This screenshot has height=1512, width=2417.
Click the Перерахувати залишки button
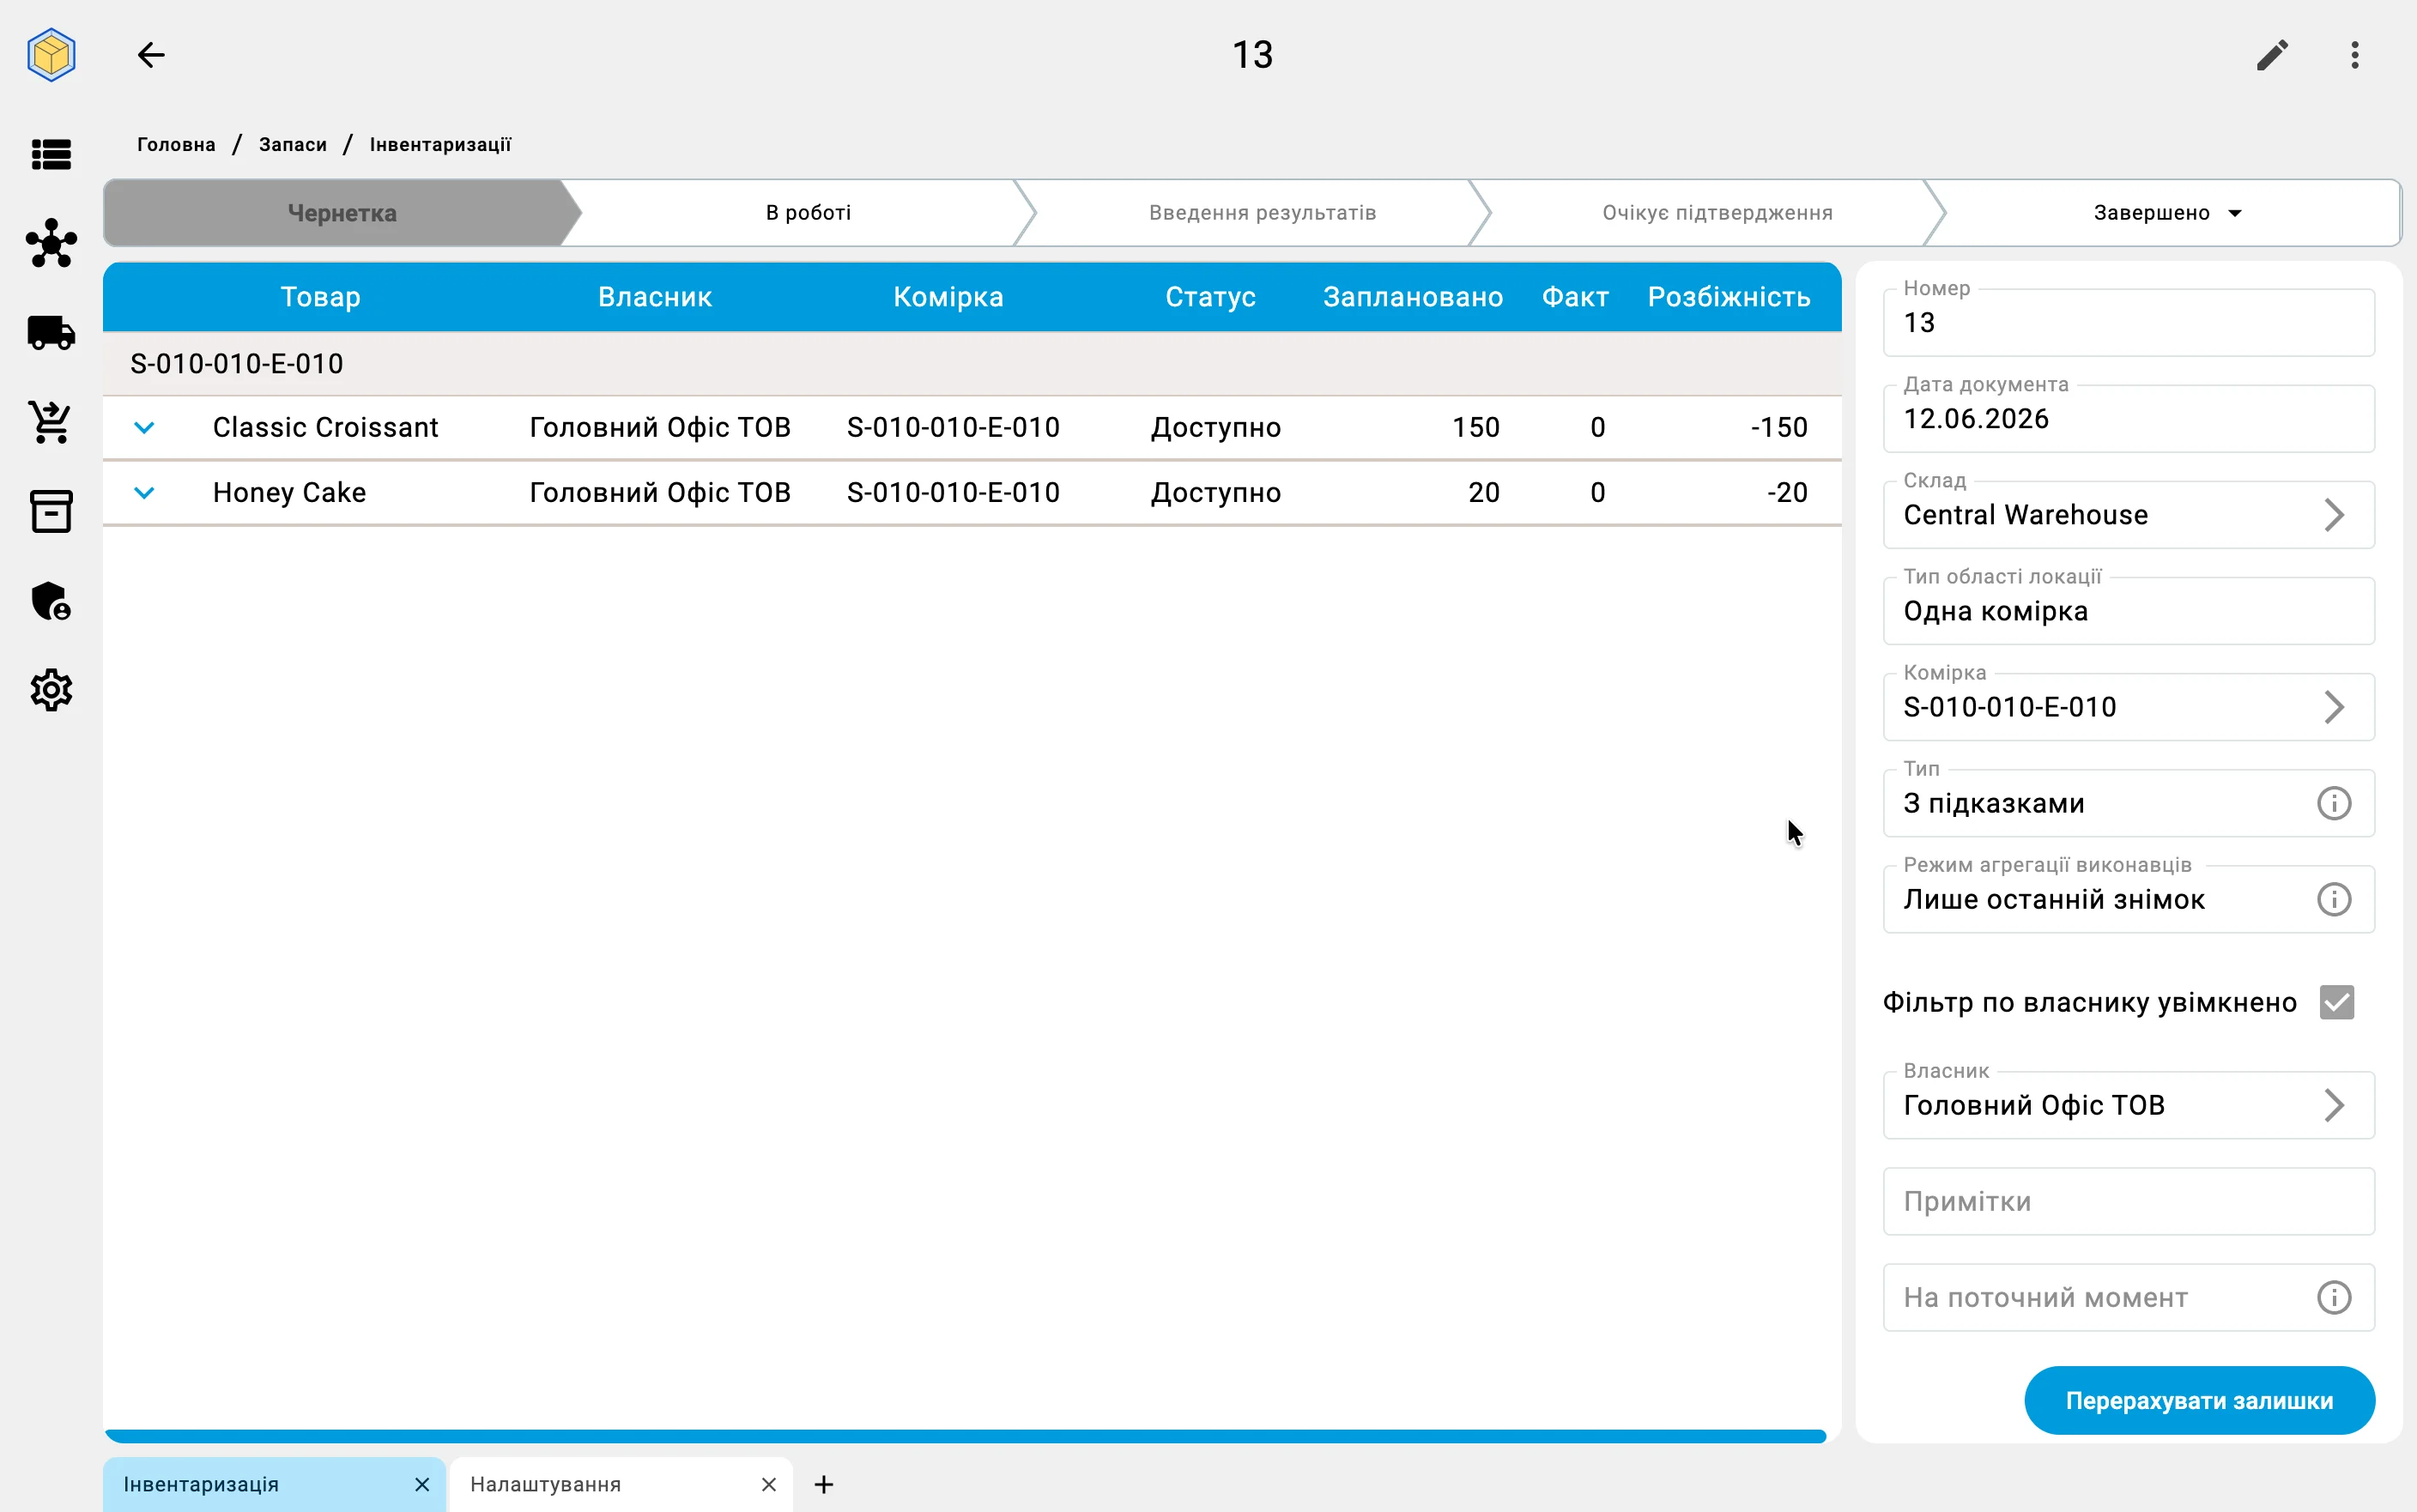point(2199,1400)
